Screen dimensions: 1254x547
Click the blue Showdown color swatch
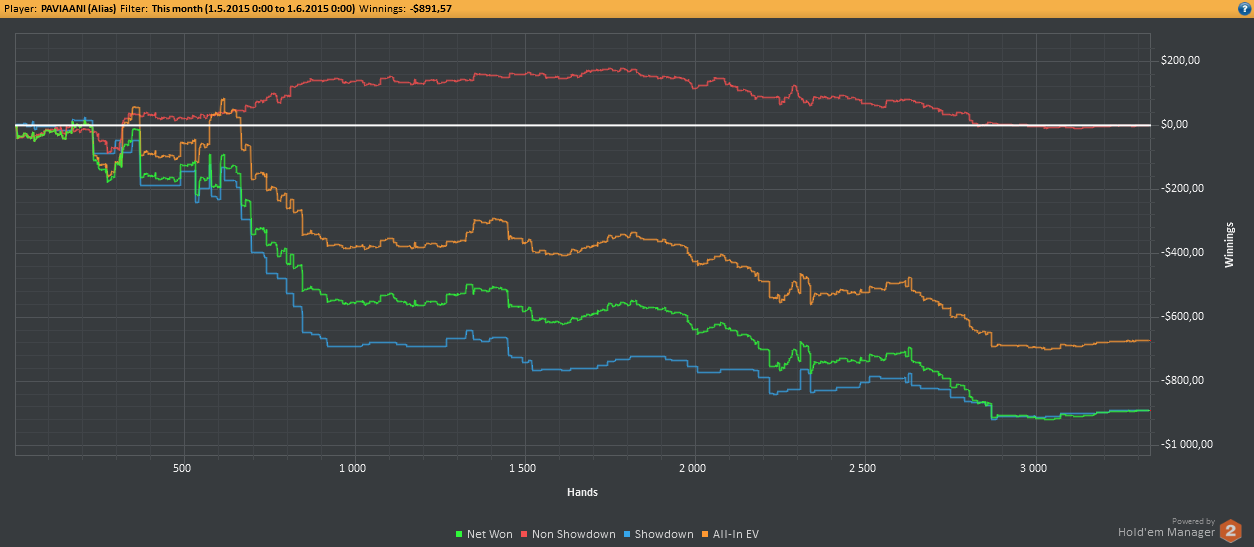click(x=627, y=534)
